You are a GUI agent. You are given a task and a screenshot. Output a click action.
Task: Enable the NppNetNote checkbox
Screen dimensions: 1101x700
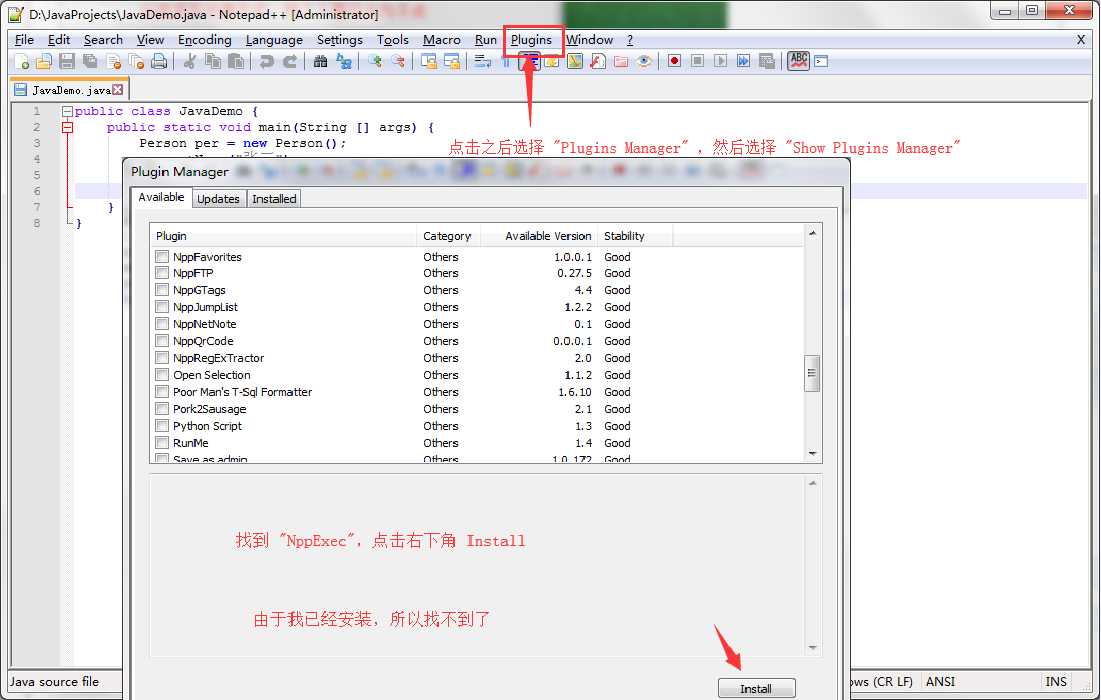[x=162, y=324]
